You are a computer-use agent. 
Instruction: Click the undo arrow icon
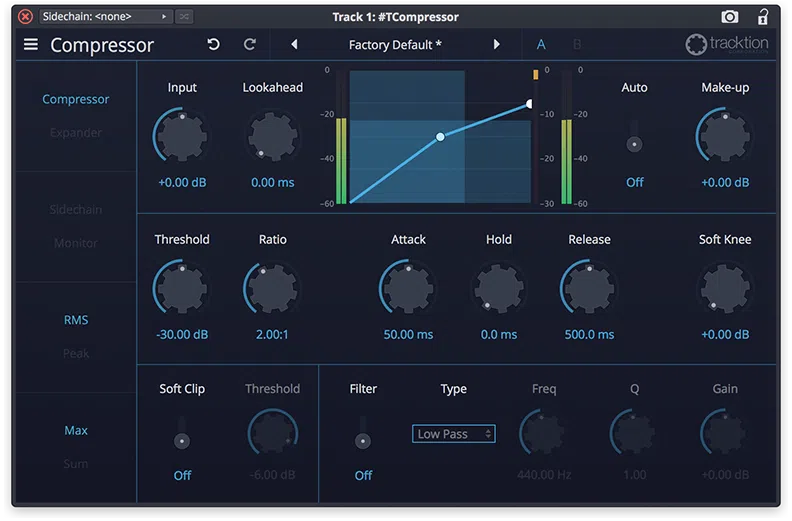[214, 44]
